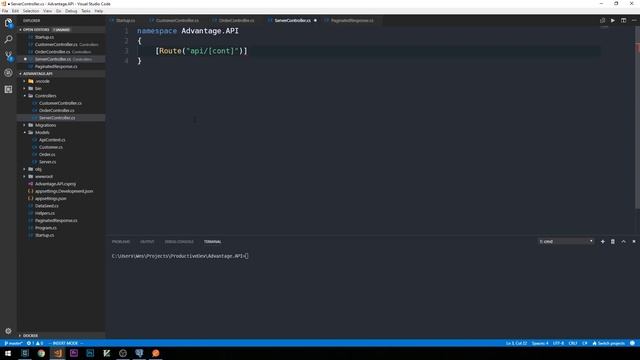Open the Edit menu
The height and width of the screenshot is (360, 640).
point(16,11)
